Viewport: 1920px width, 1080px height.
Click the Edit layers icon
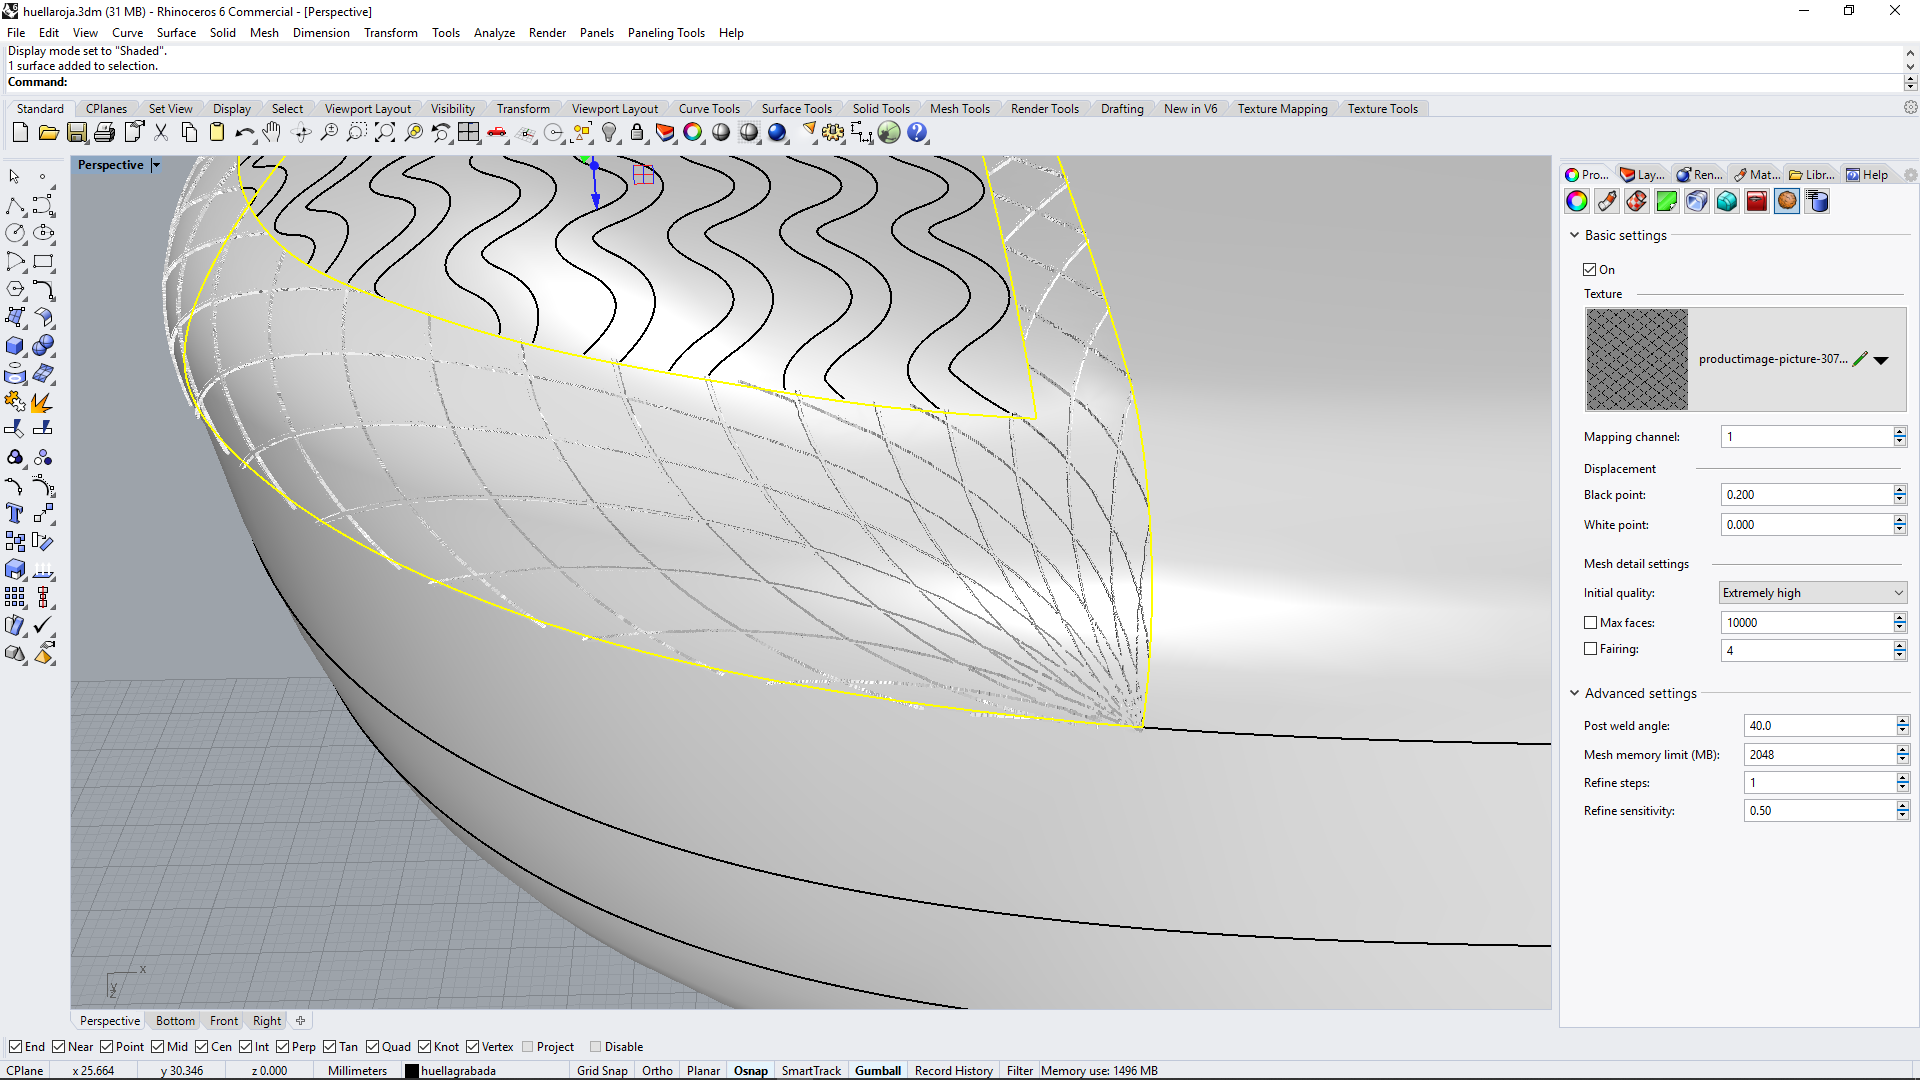[665, 133]
